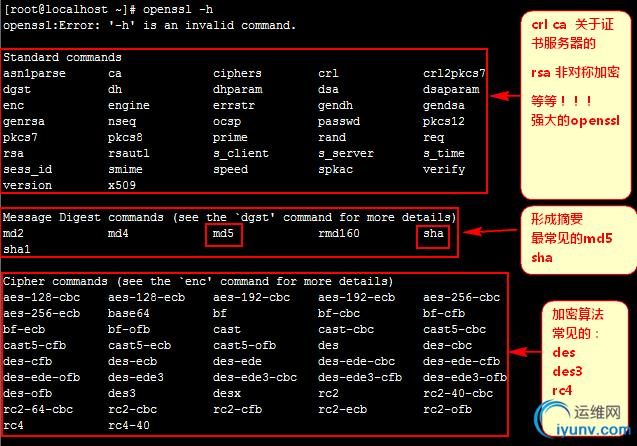The height and width of the screenshot is (446, 637).
Task: Select the 'Standard commands' heading
Action: (x=62, y=57)
